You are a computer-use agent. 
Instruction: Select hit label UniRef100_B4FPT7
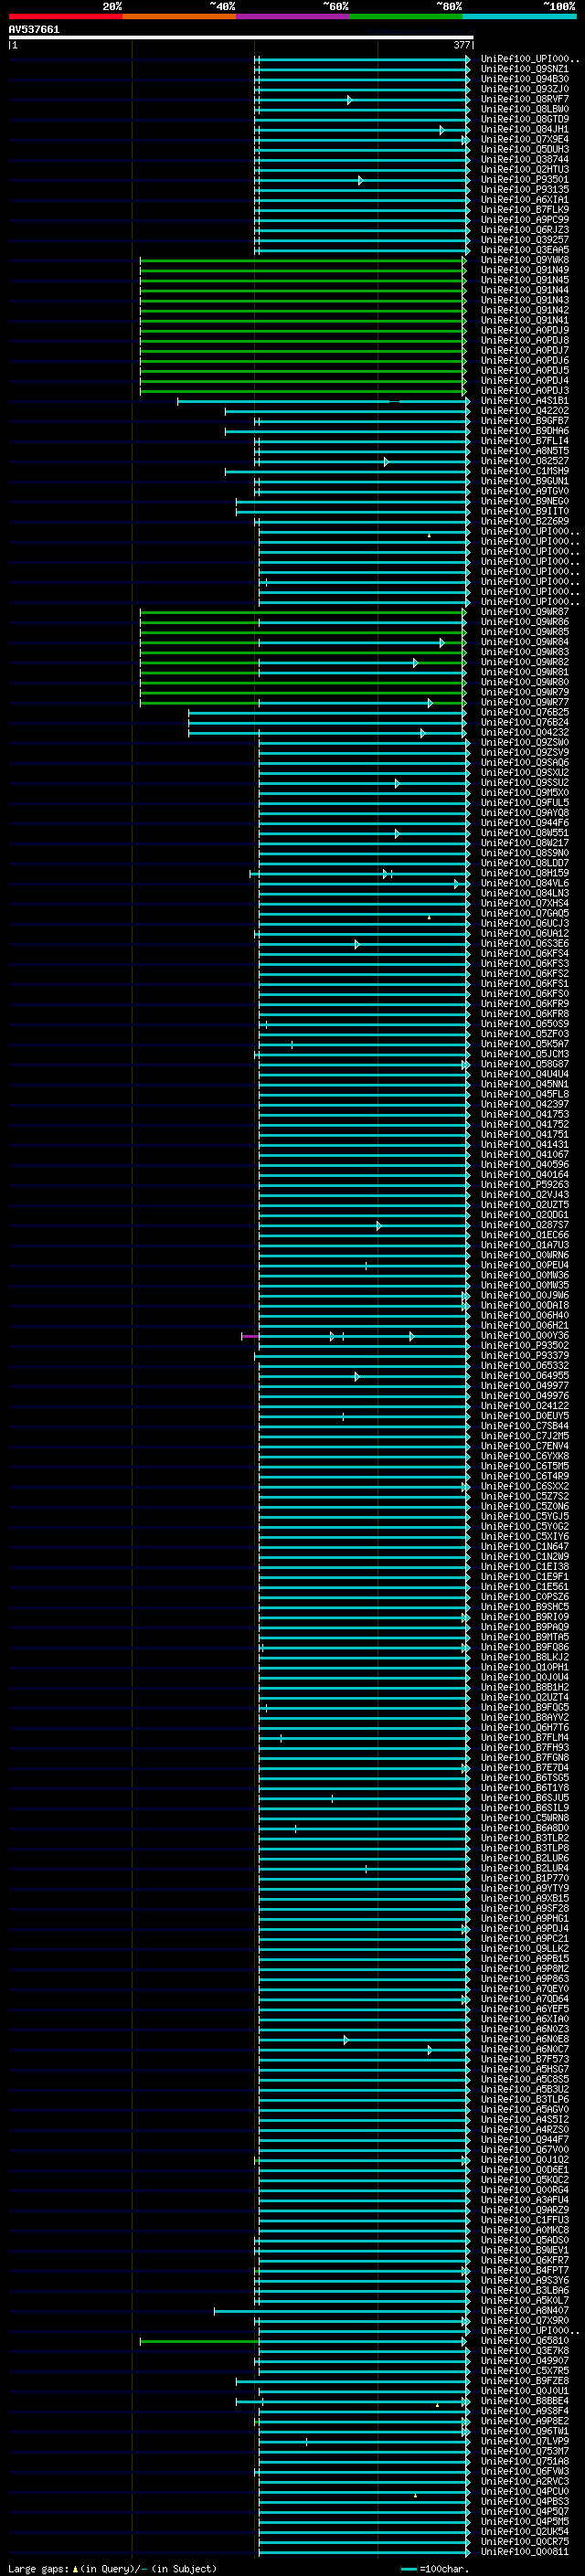[x=525, y=2271]
